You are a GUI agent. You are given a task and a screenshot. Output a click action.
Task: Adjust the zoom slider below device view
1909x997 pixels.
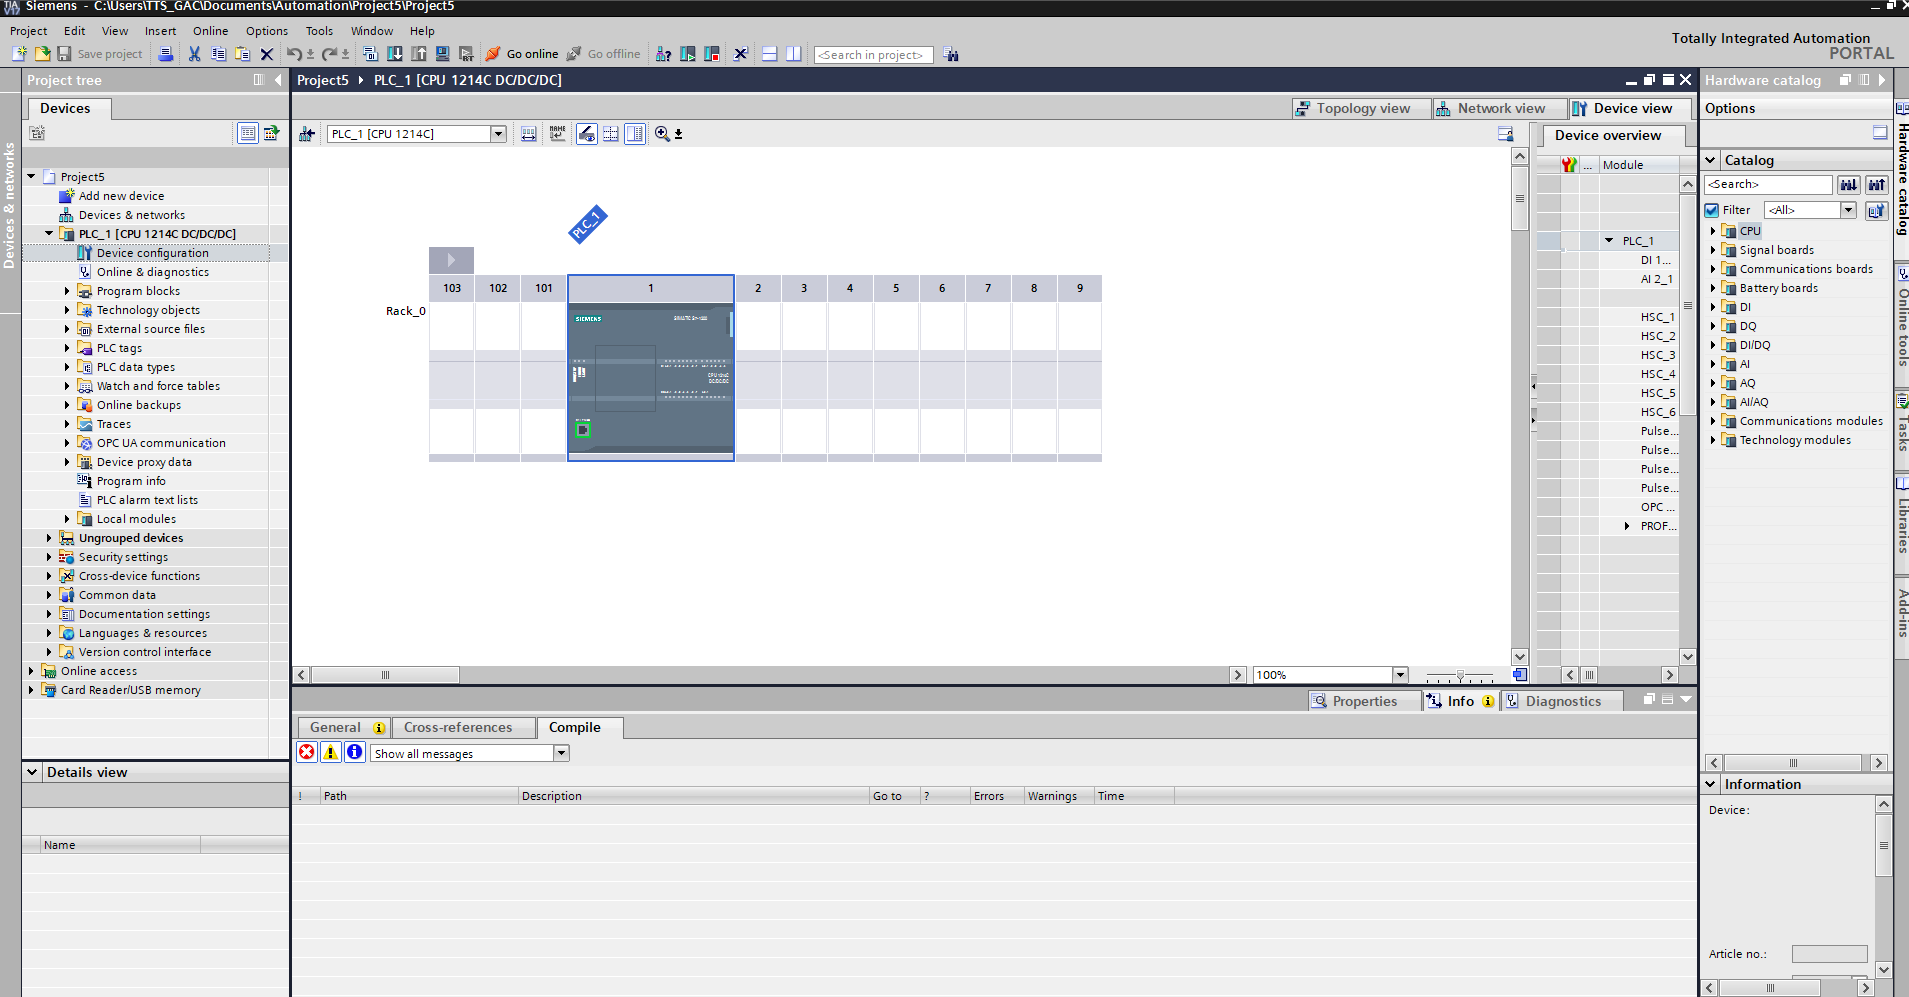[1460, 676]
